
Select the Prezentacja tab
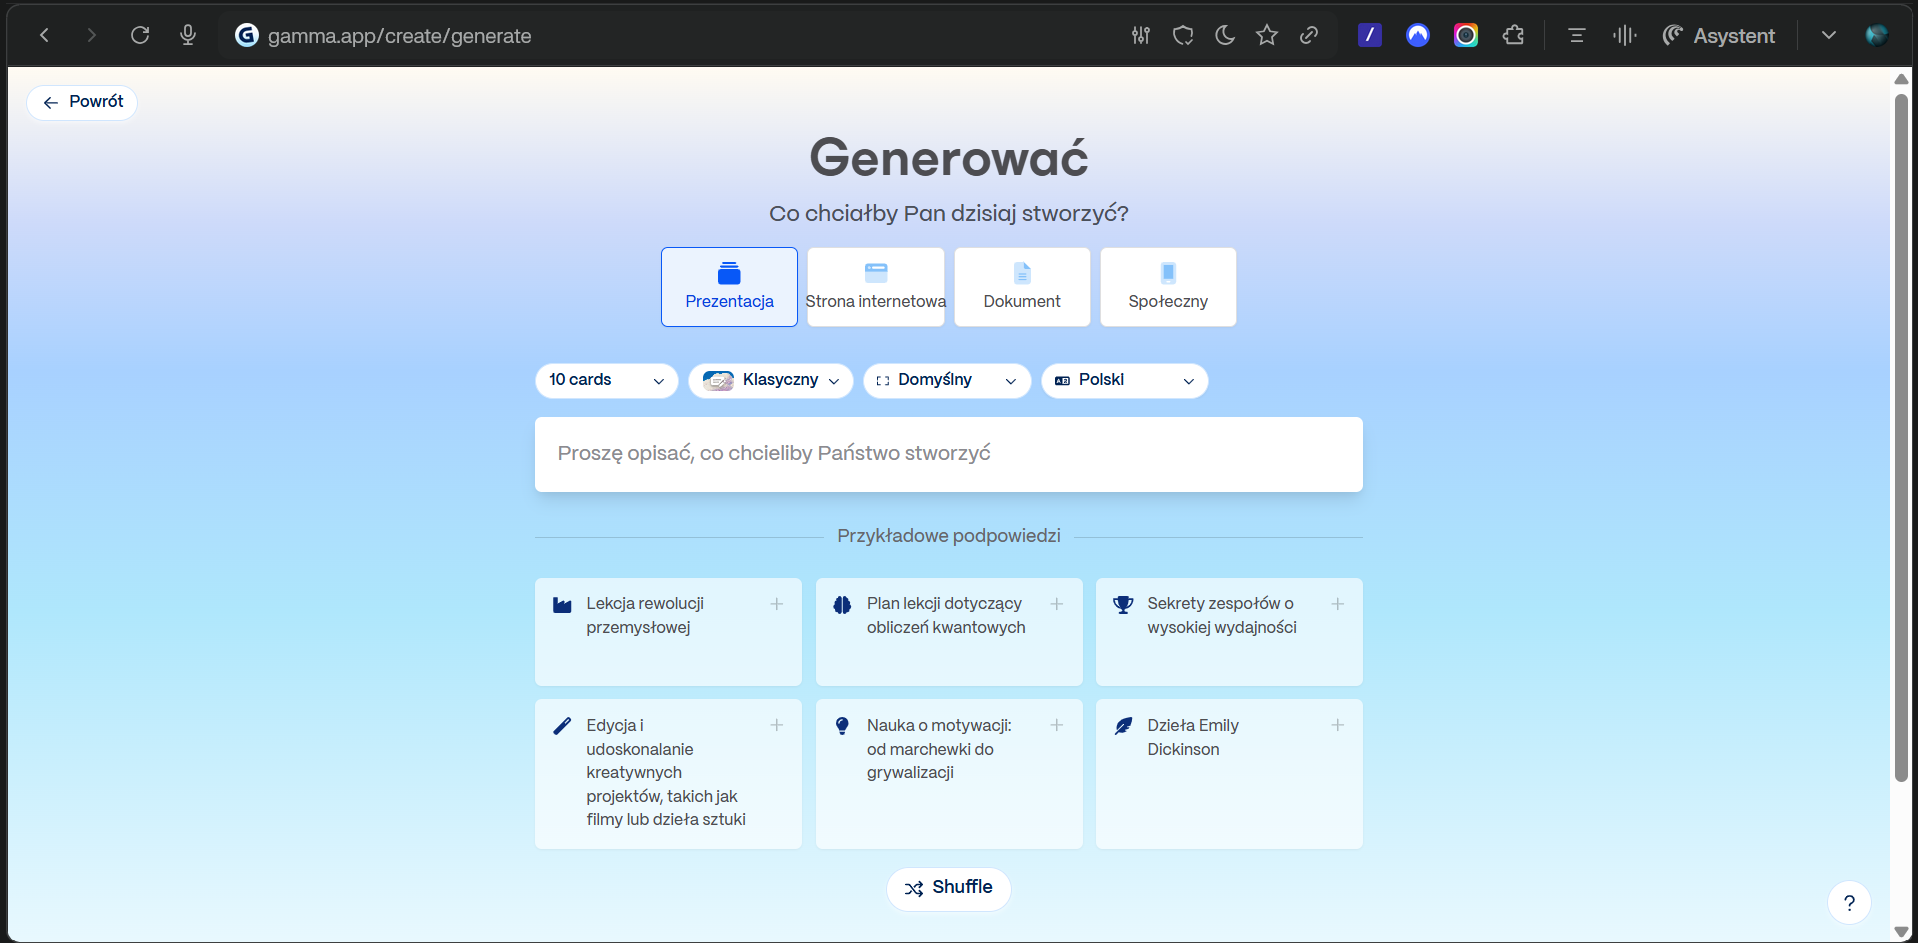tap(729, 287)
